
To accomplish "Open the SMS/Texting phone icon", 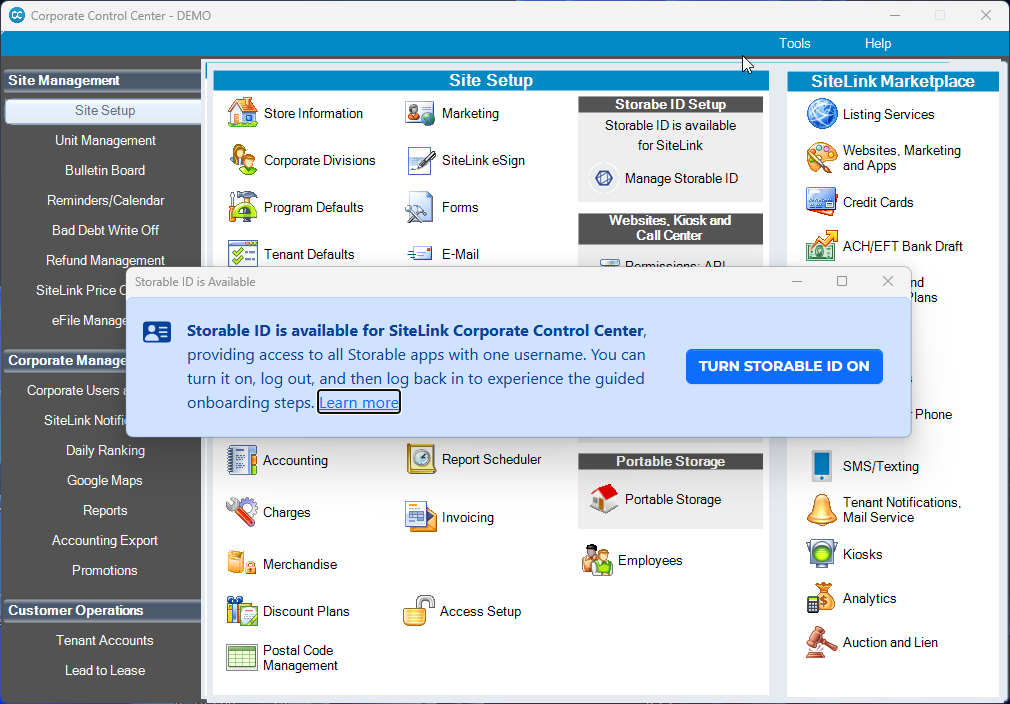I will [821, 466].
